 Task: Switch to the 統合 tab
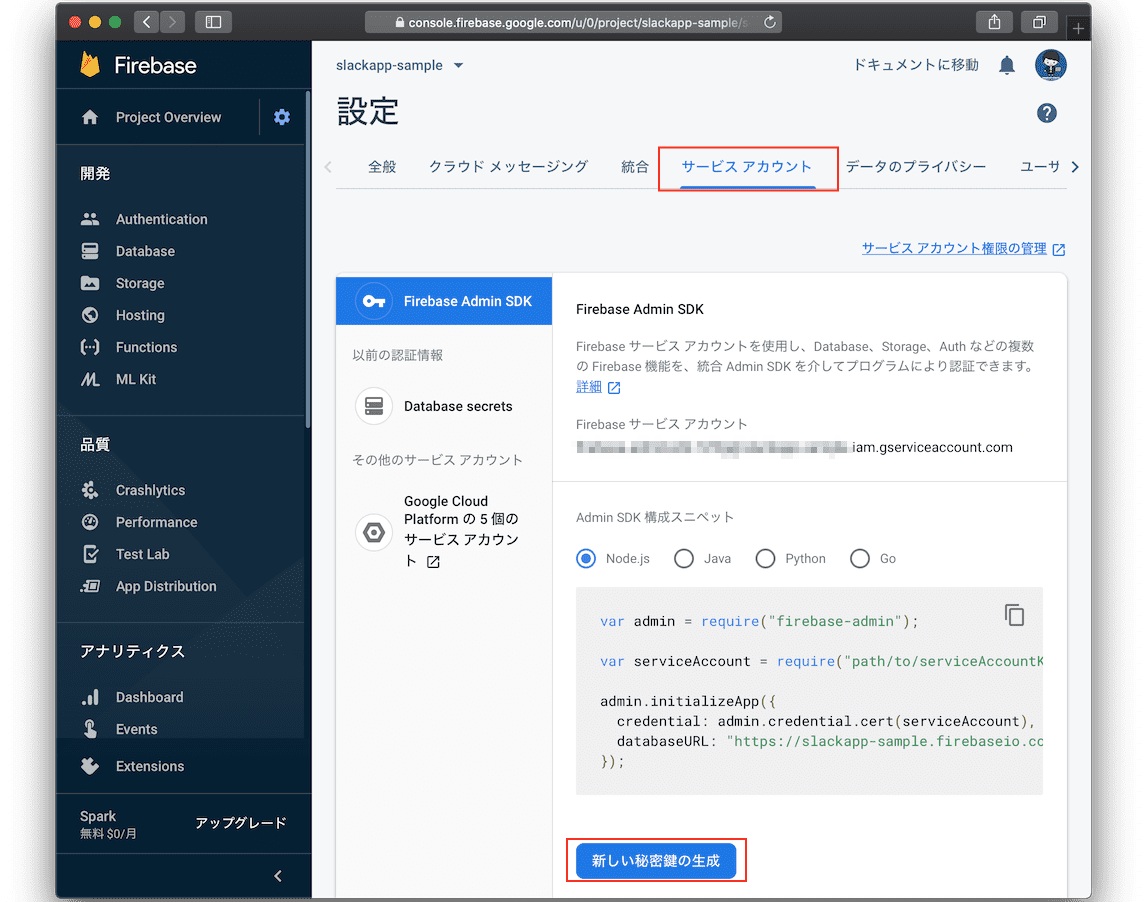[x=635, y=167]
